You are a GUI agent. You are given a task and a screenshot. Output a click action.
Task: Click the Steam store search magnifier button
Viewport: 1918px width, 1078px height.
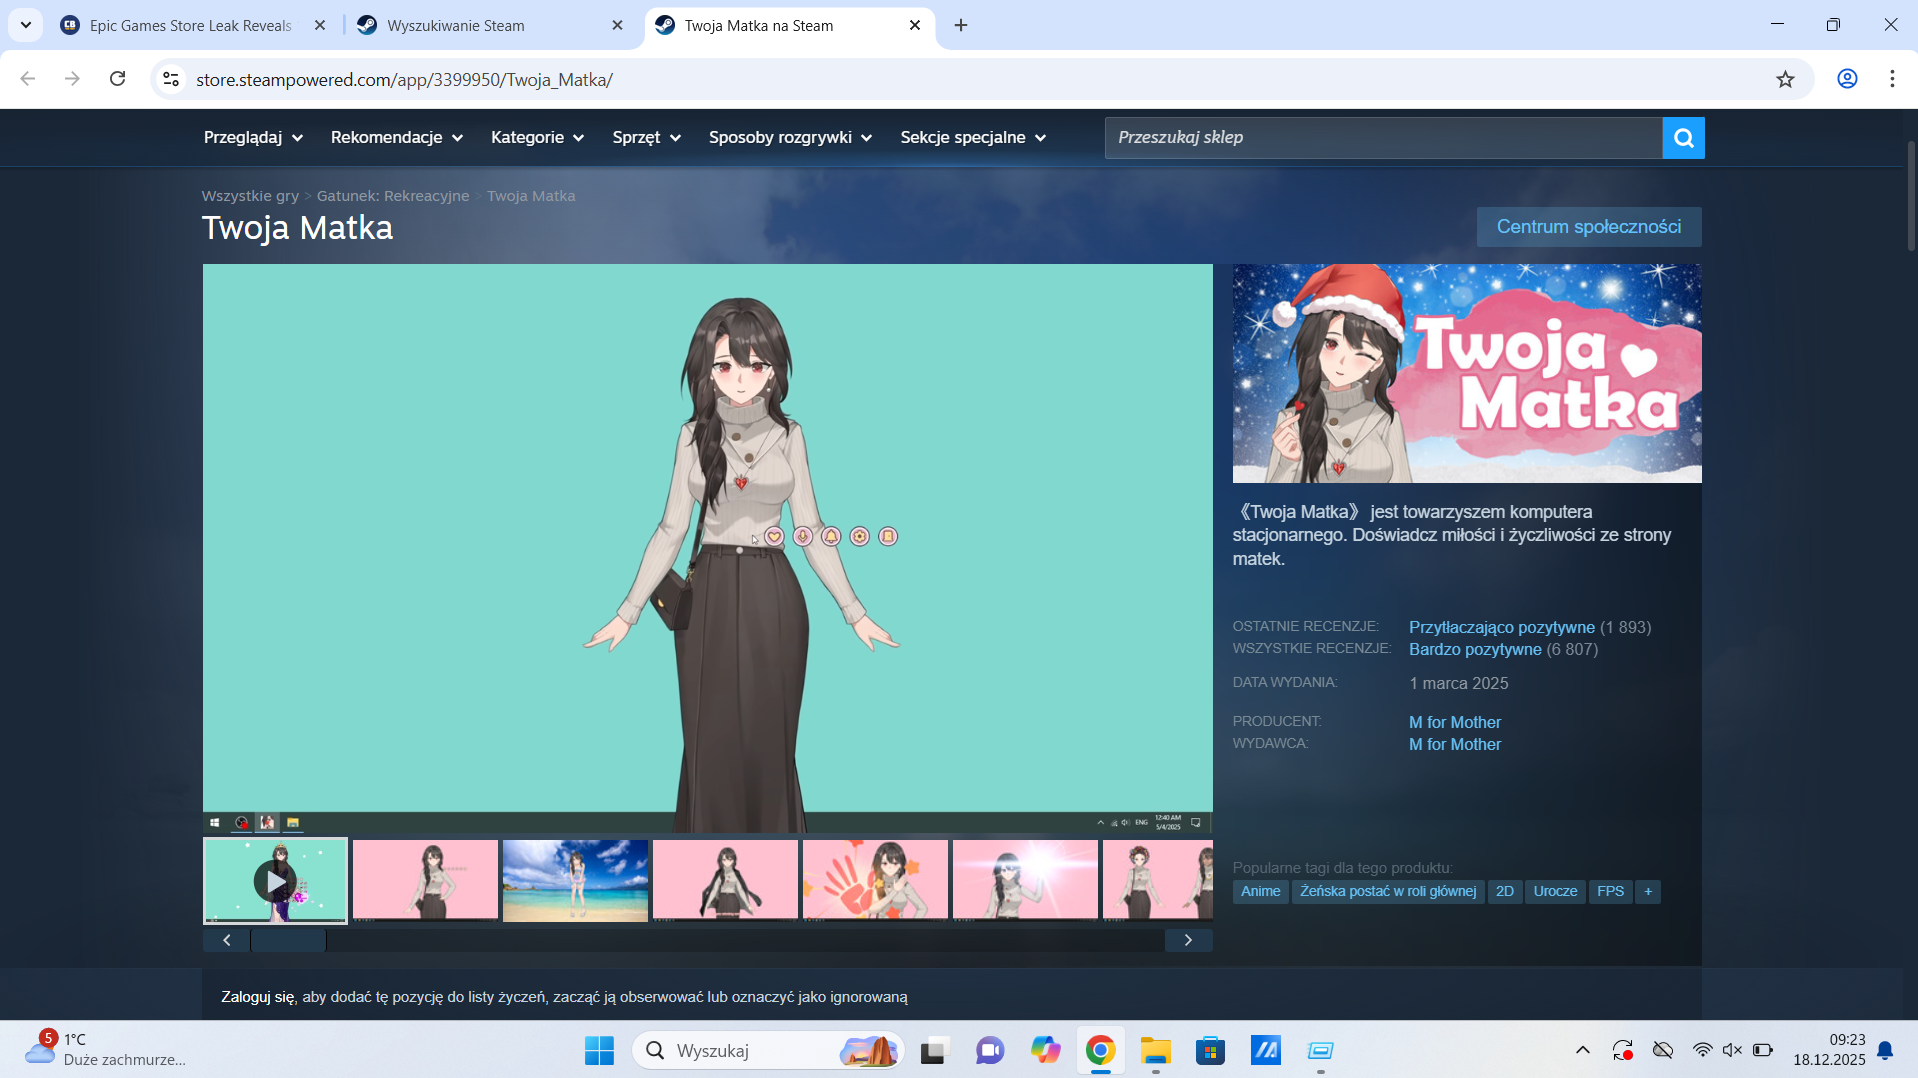pyautogui.click(x=1683, y=138)
